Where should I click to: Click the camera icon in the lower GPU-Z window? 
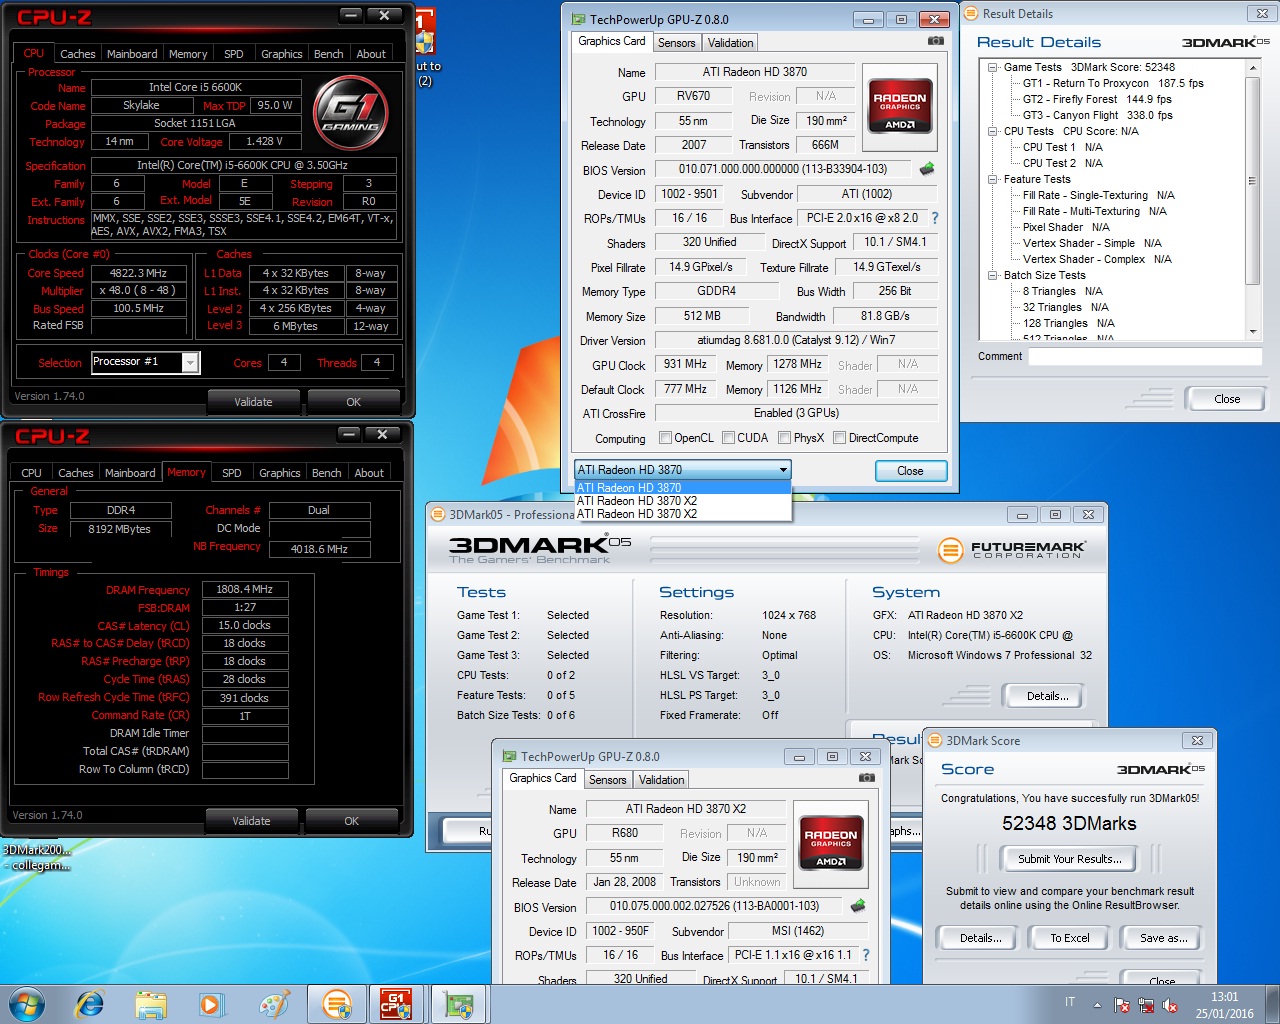pos(866,778)
